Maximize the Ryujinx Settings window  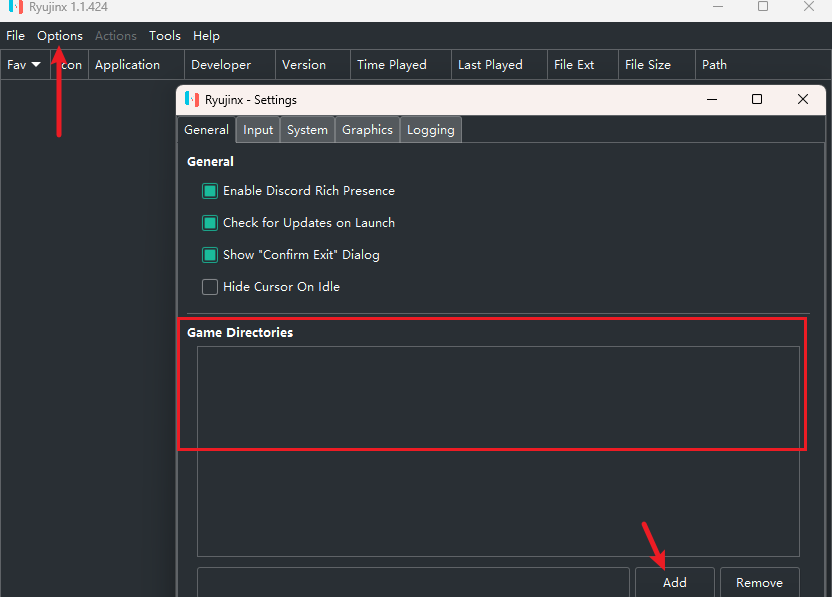(x=757, y=99)
